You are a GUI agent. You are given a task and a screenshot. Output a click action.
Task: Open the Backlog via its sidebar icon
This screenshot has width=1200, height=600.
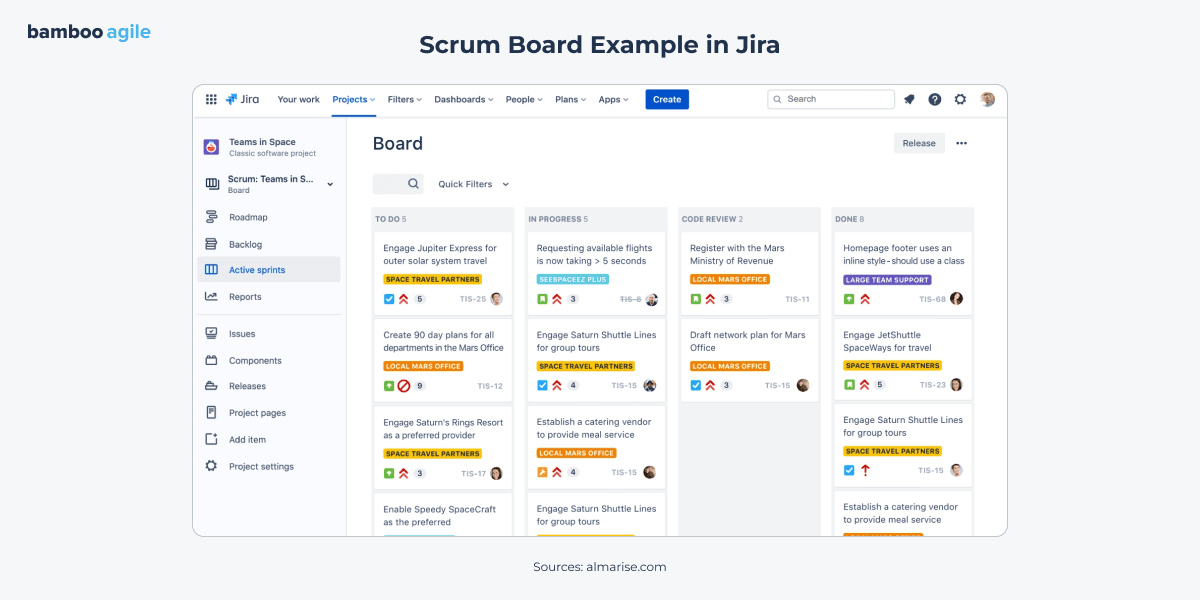coord(212,244)
